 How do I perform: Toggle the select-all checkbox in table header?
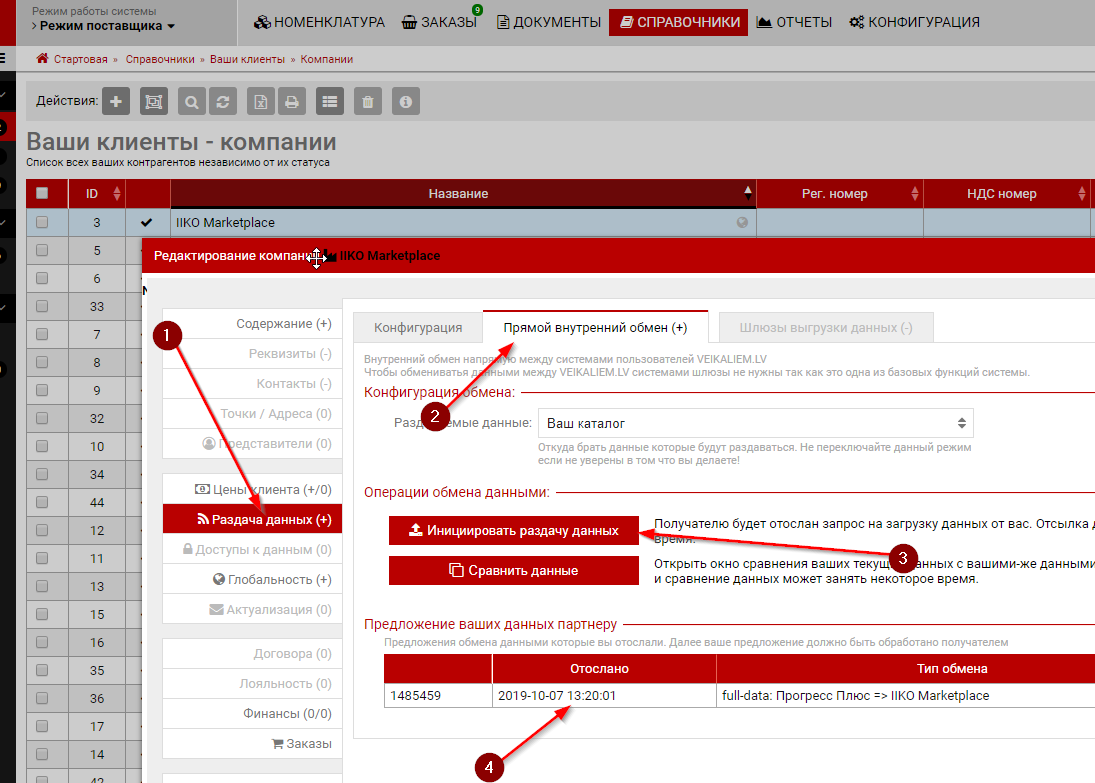point(42,194)
